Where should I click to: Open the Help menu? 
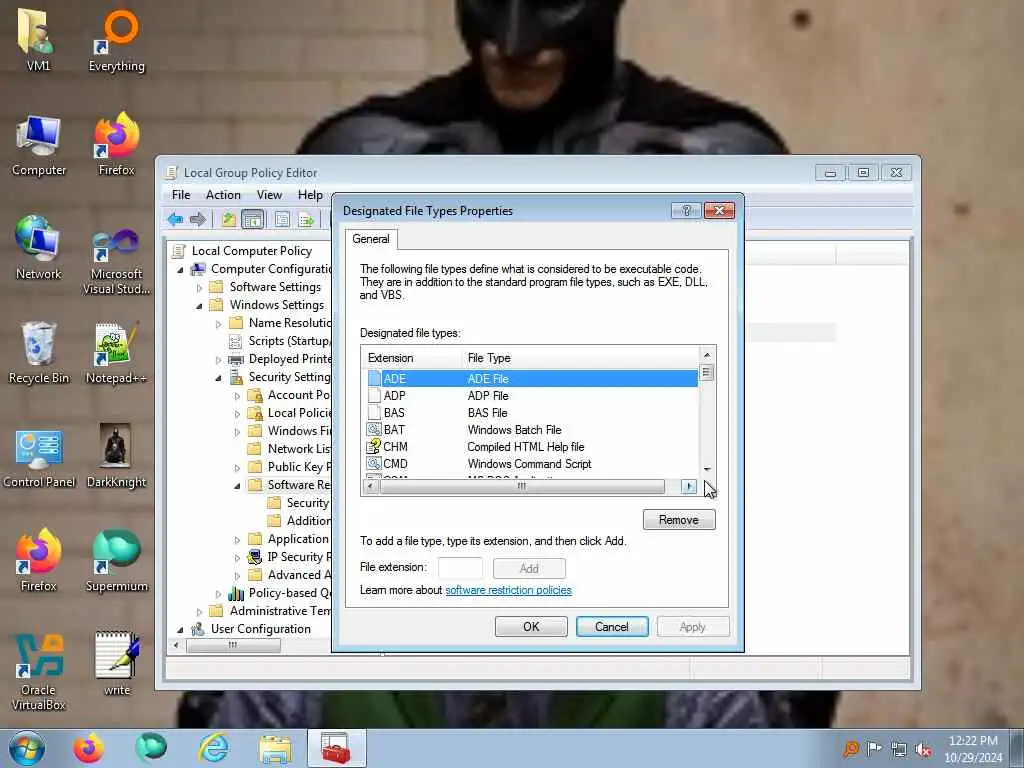click(310, 195)
